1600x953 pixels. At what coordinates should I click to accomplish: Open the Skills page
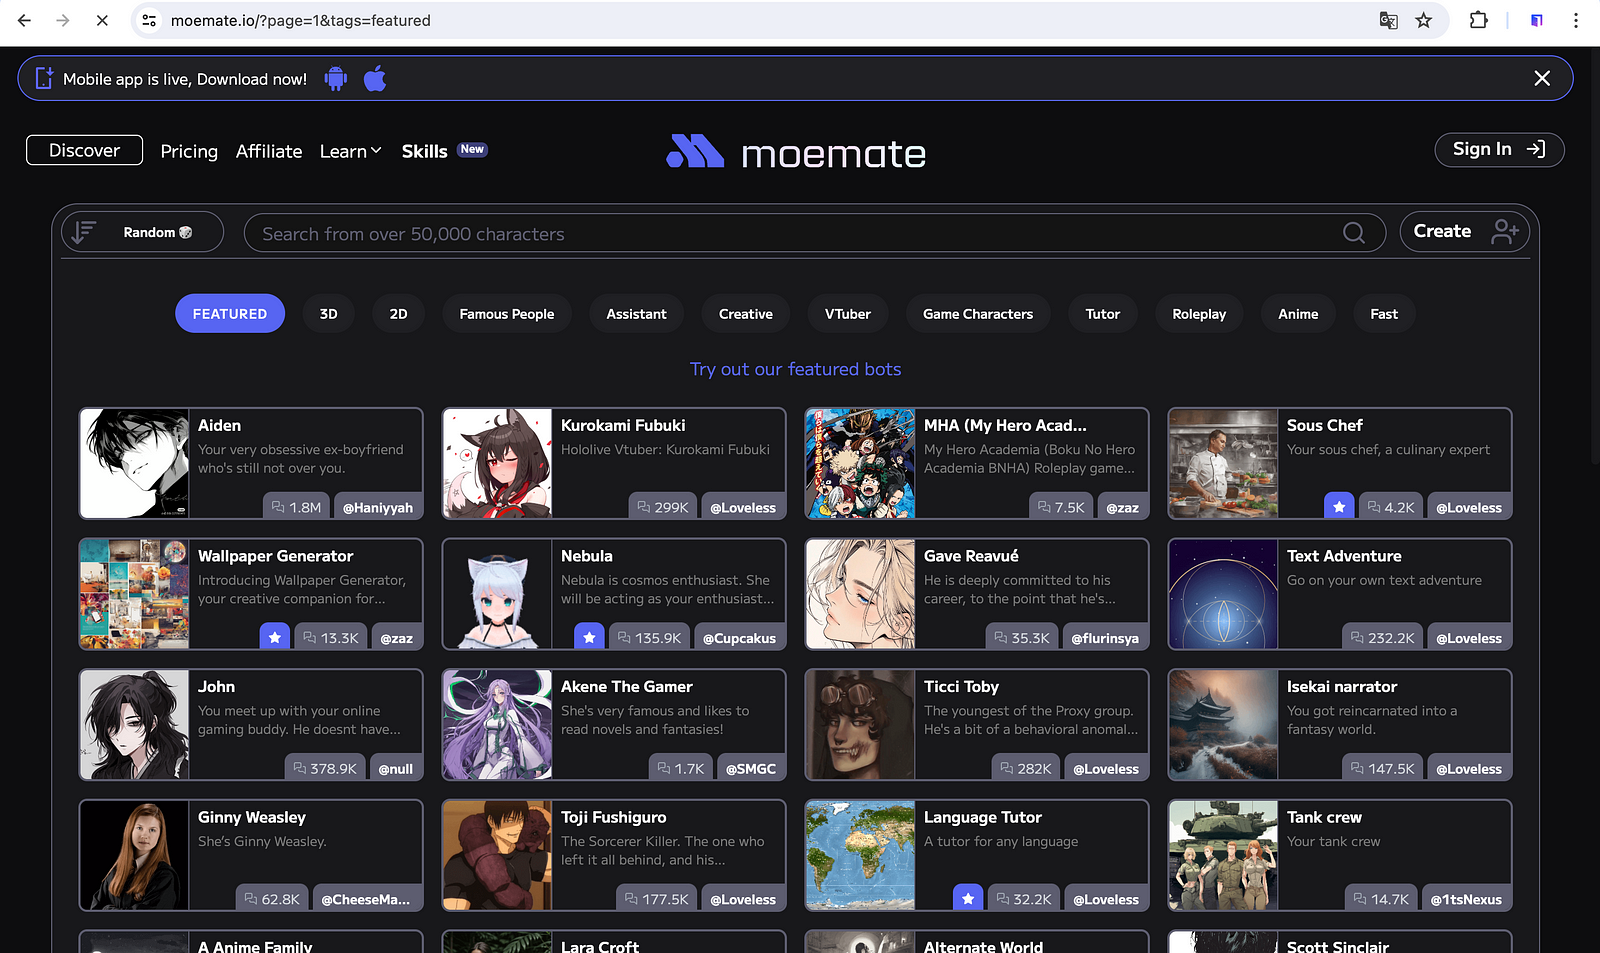[x=425, y=151]
